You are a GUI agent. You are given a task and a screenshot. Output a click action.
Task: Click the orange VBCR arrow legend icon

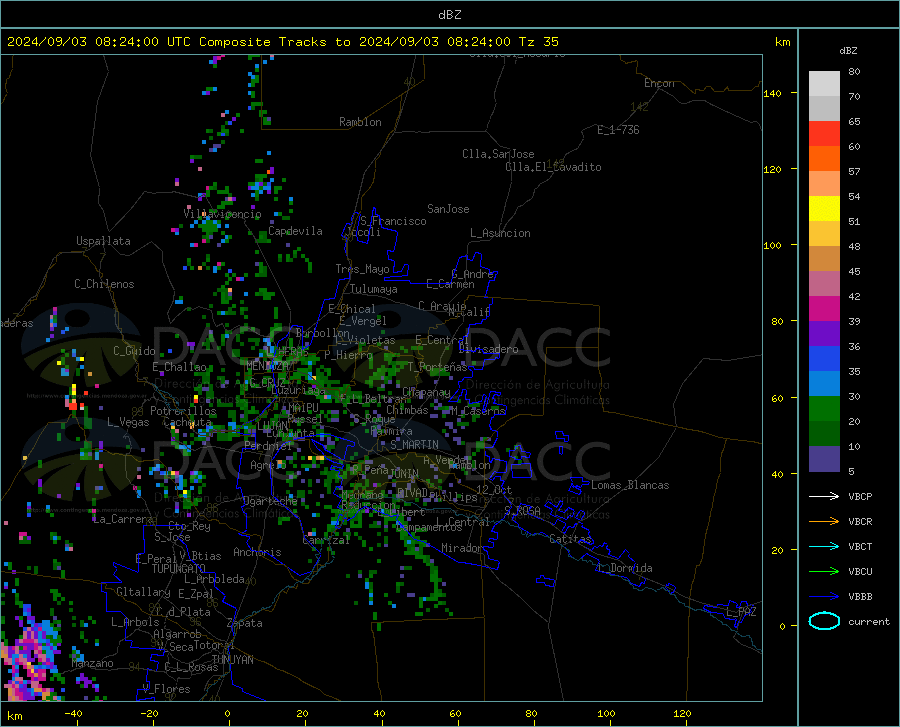click(824, 521)
